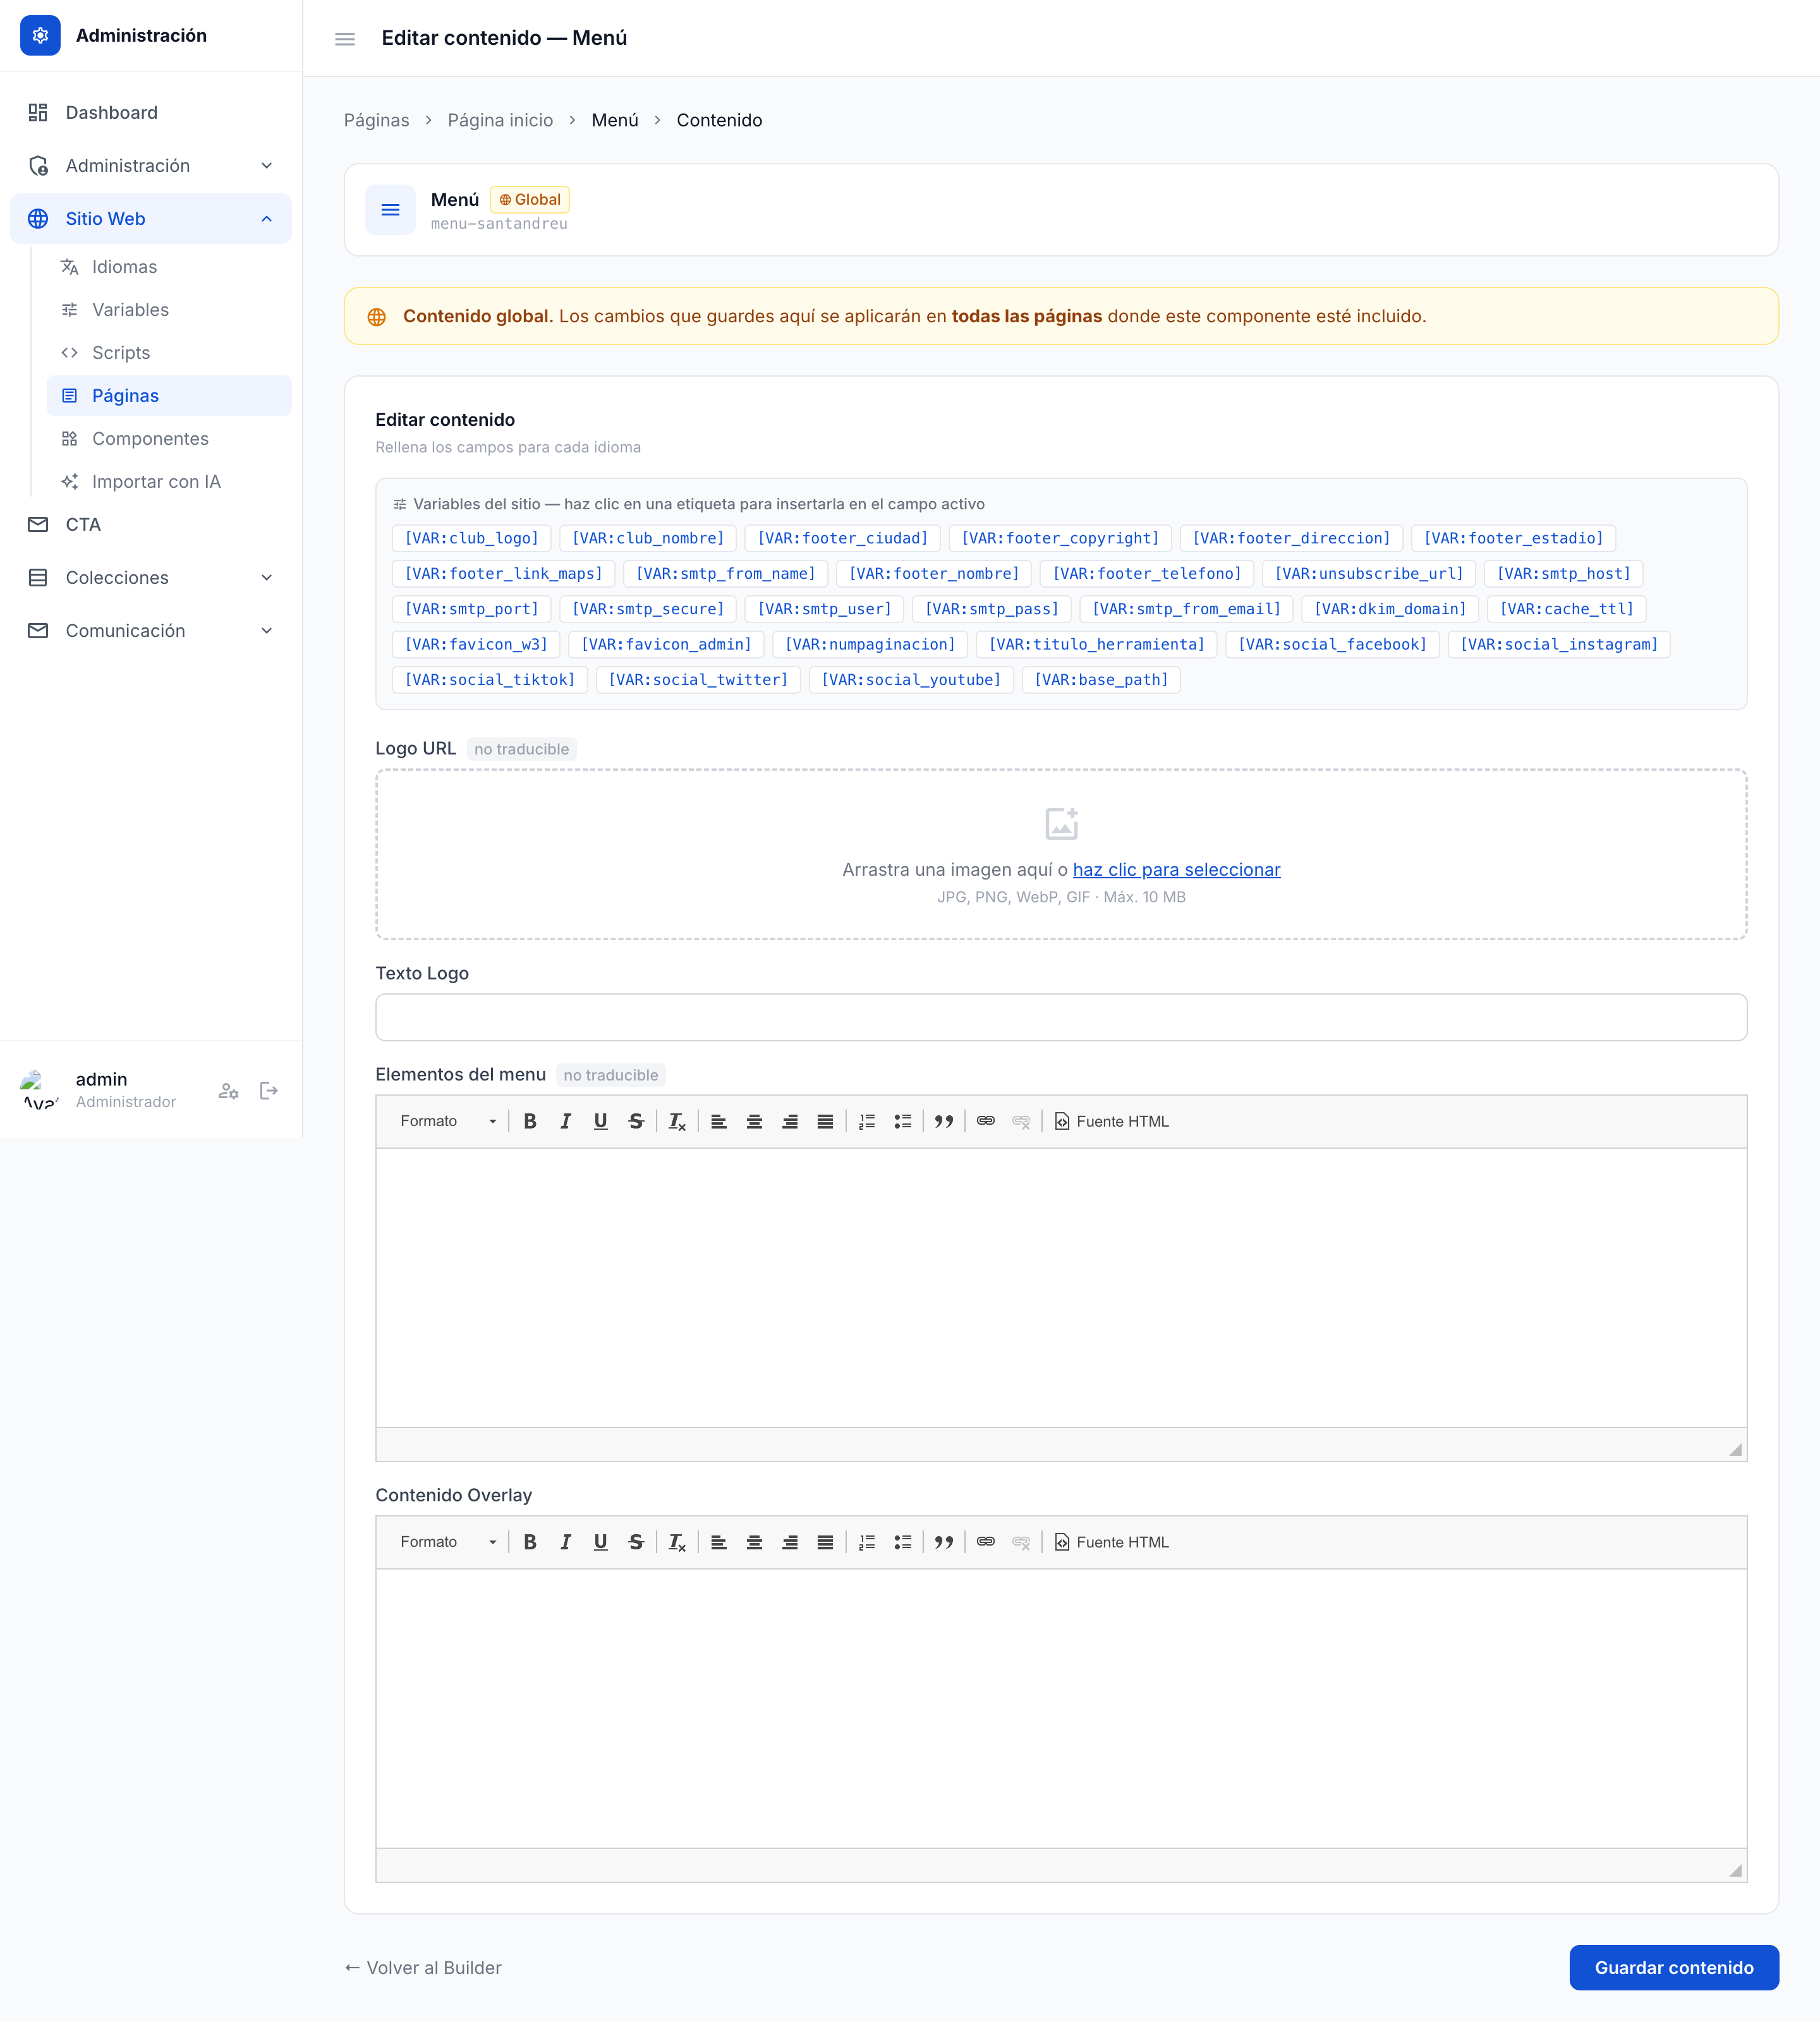Viewport: 1820px width, 2022px height.
Task: Open Importar con IA in the sidebar
Action: tap(169, 481)
